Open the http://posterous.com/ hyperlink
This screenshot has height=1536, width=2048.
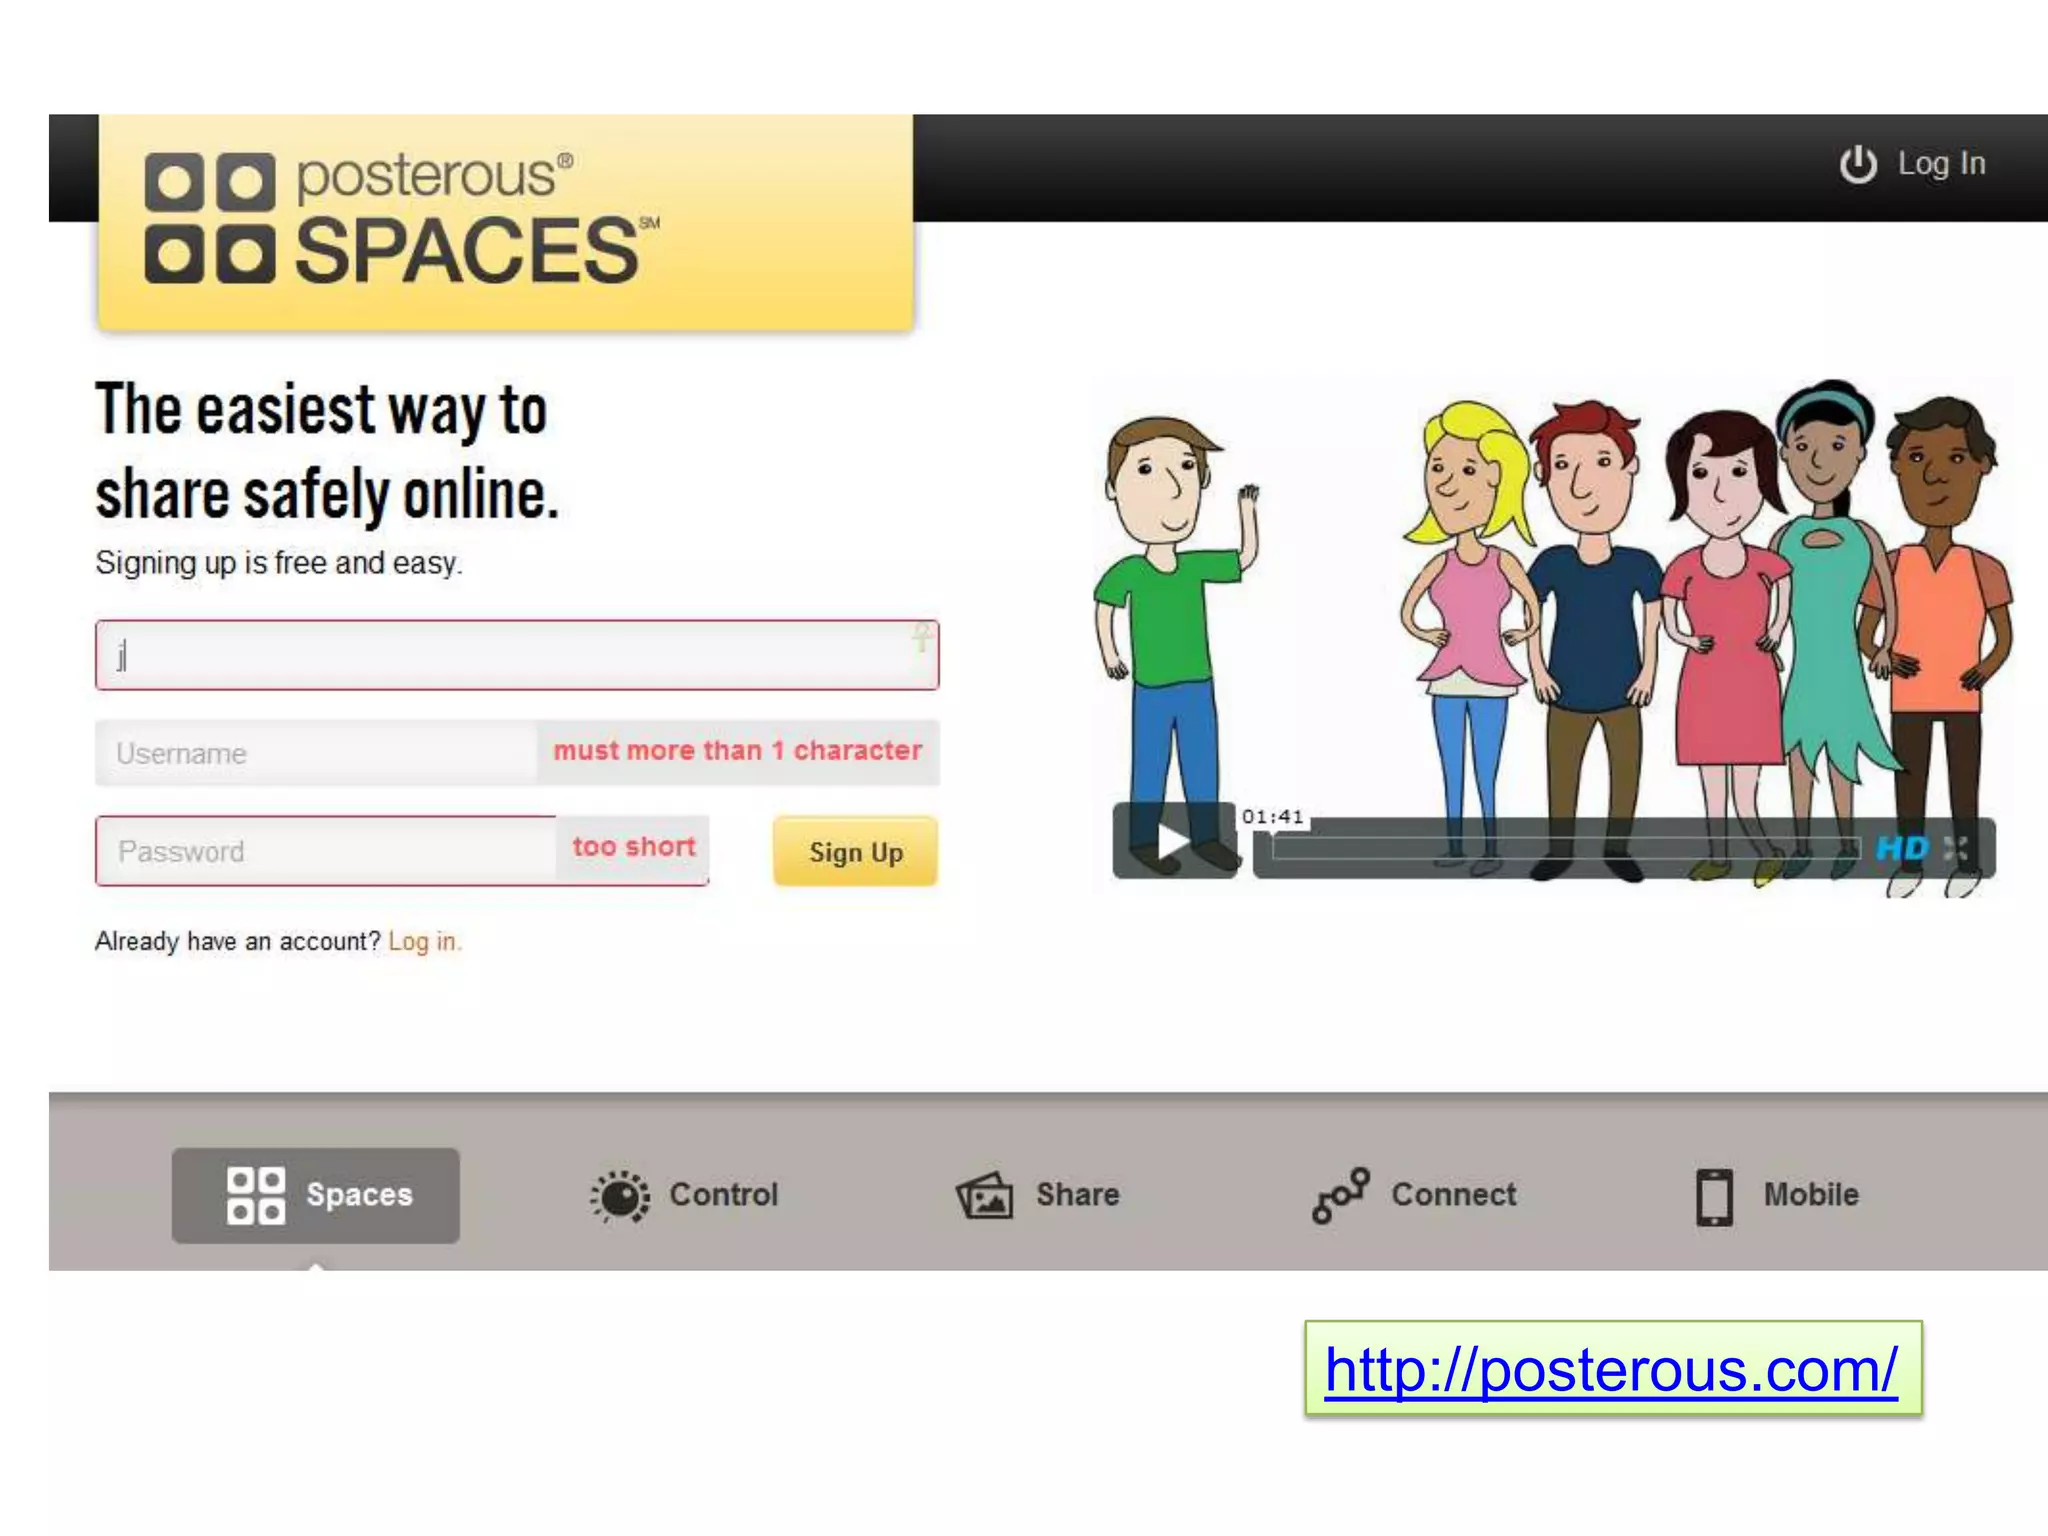tap(1611, 1369)
